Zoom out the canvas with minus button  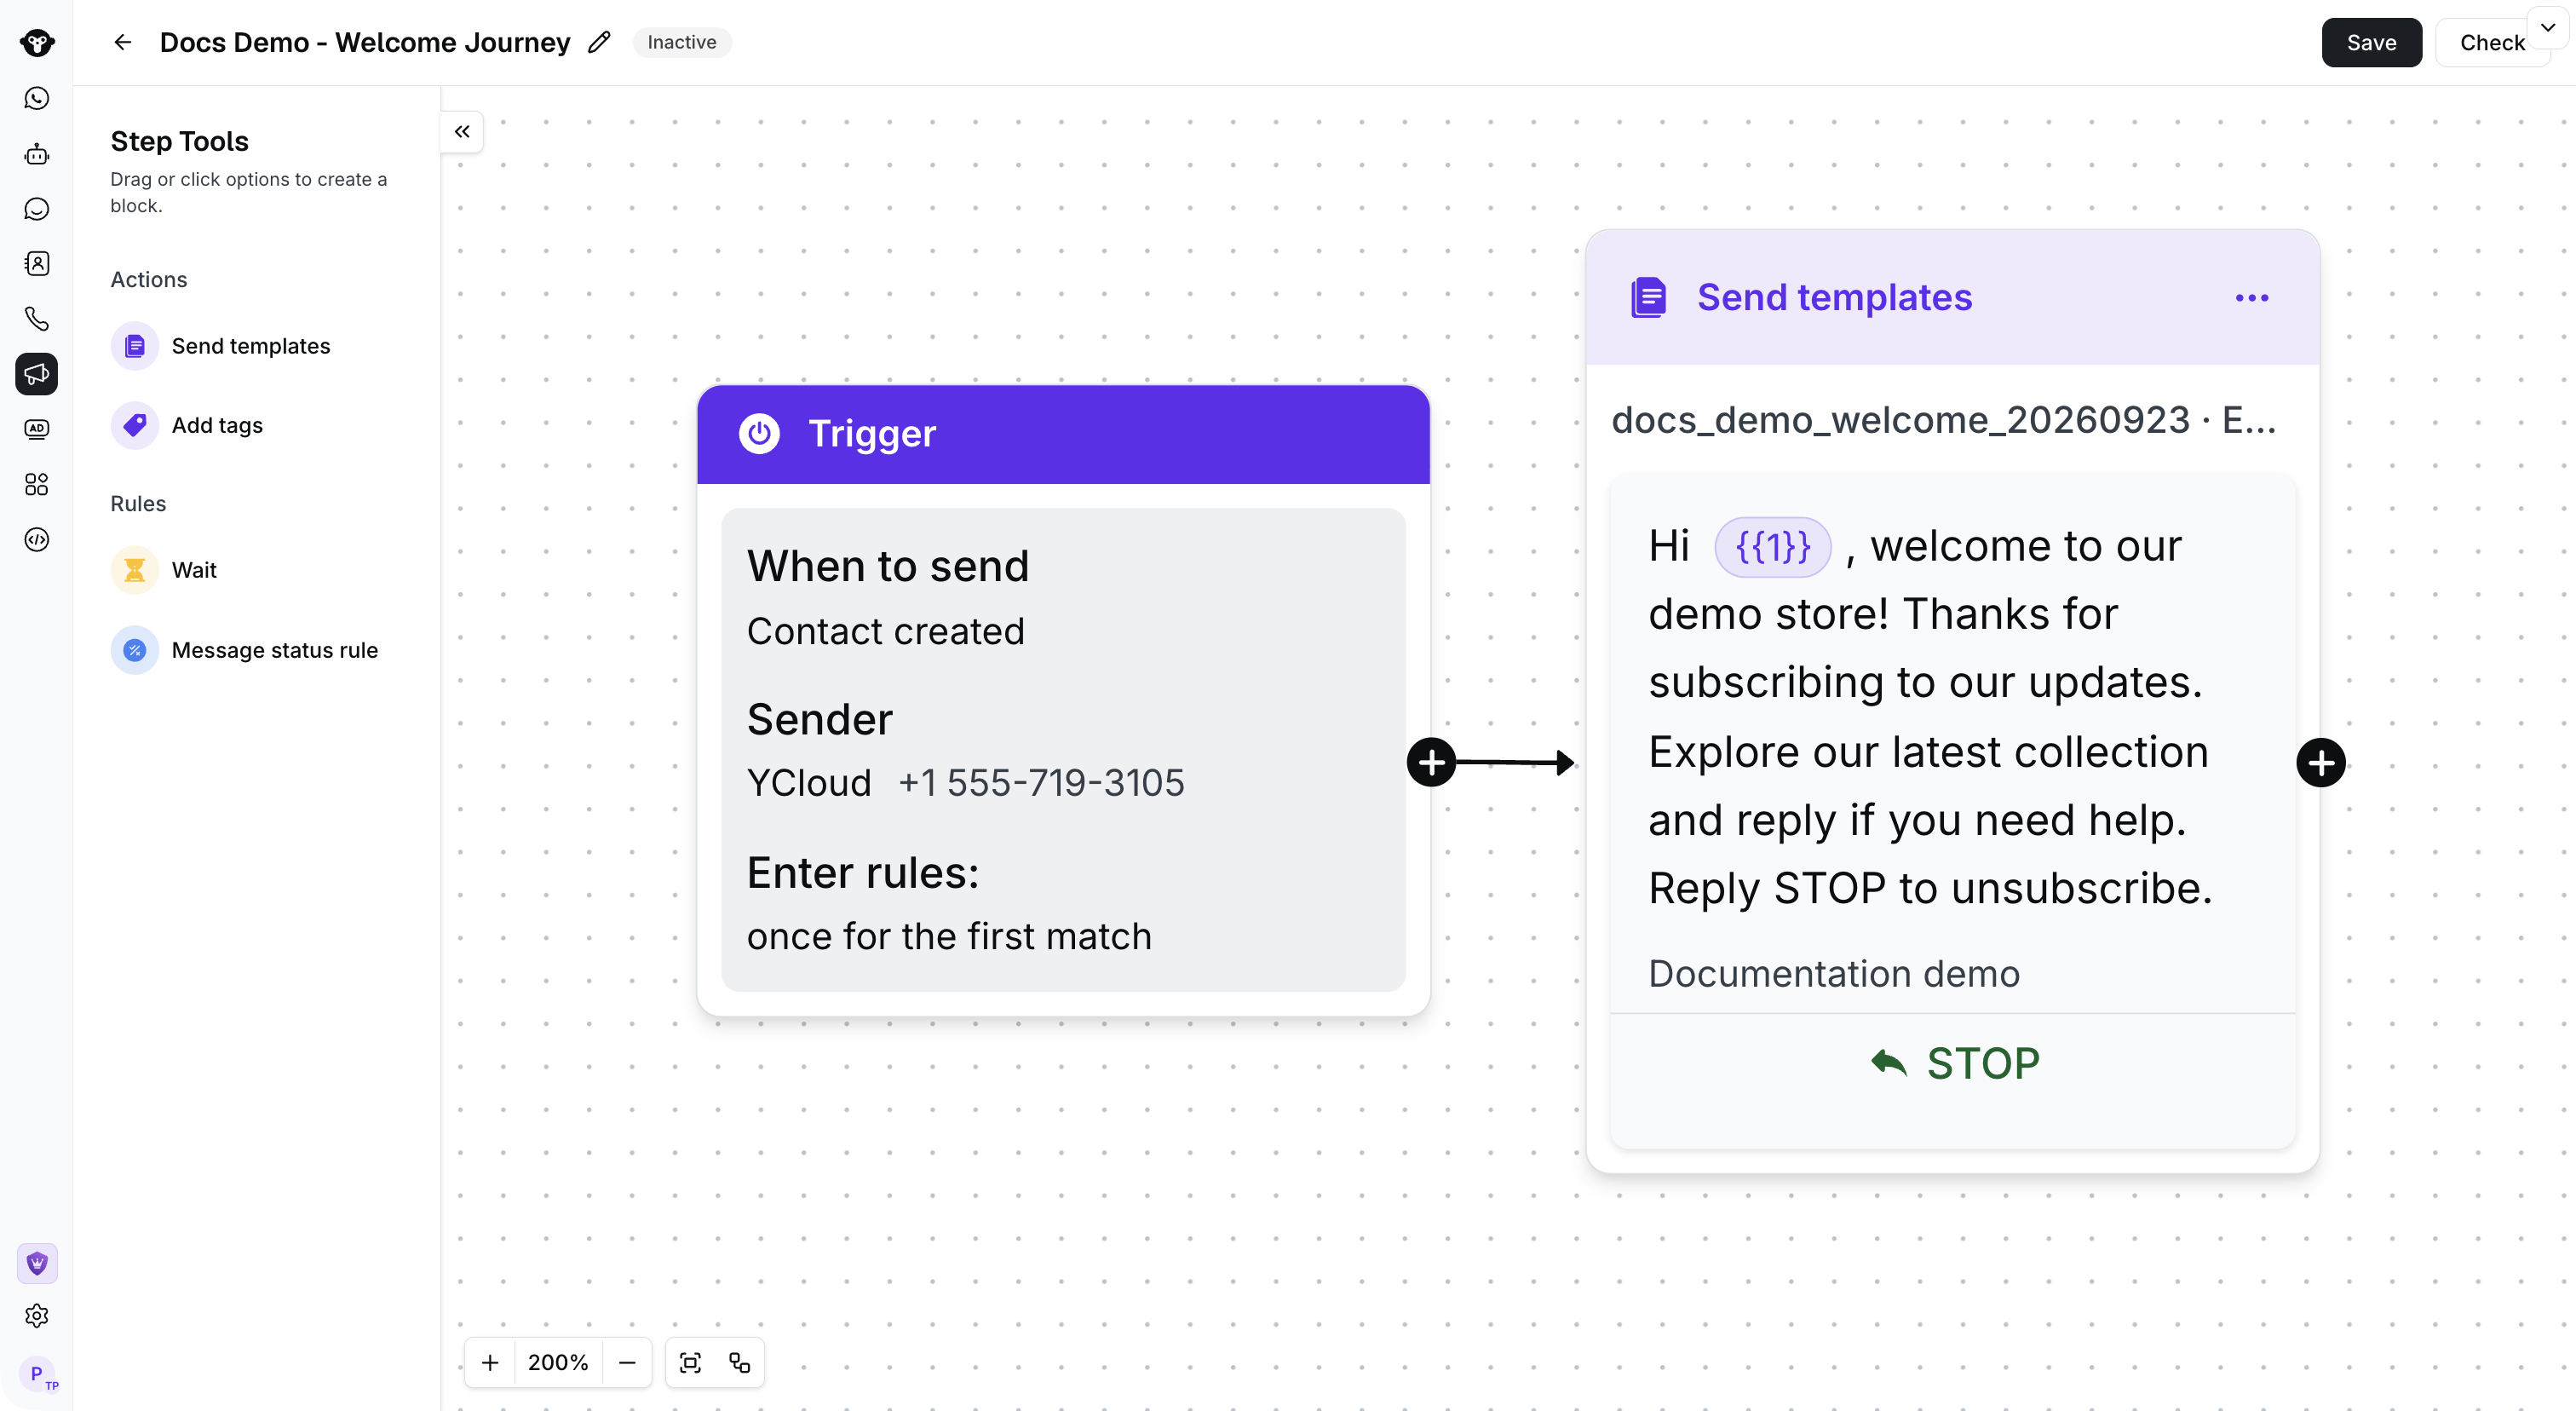tap(627, 1362)
